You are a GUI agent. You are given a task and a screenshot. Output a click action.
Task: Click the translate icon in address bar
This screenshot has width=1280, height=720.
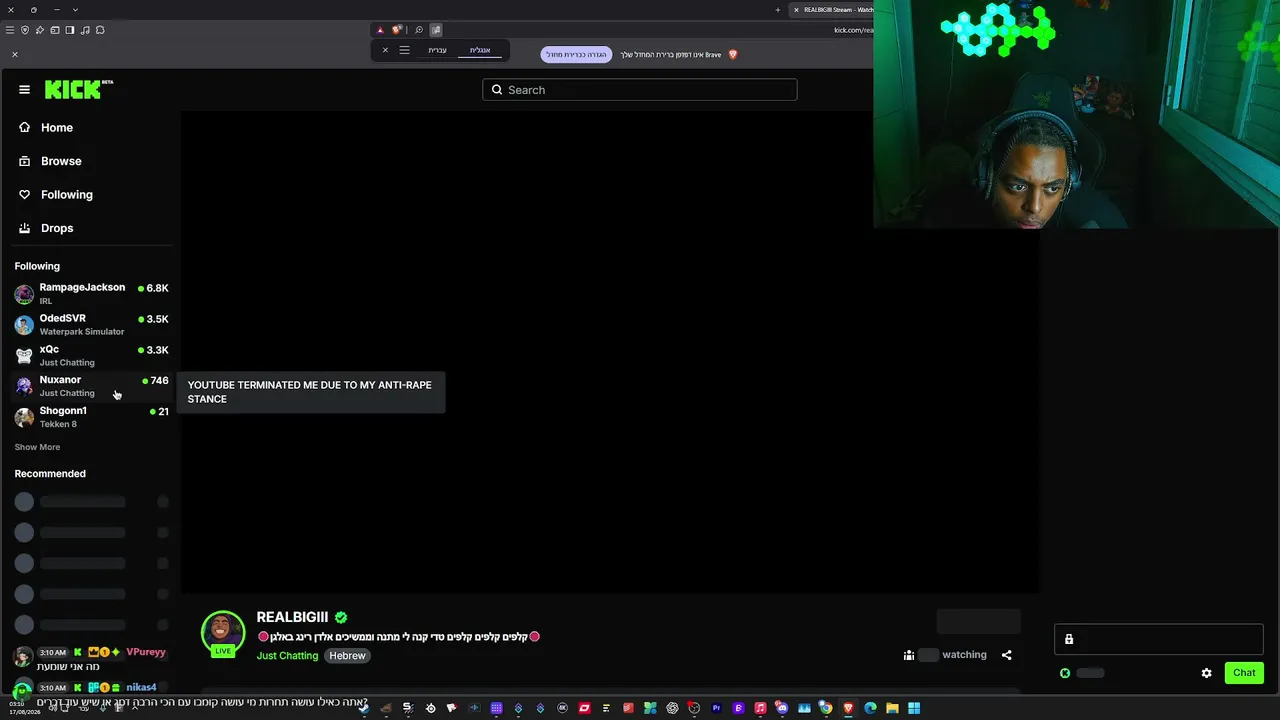(x=437, y=30)
